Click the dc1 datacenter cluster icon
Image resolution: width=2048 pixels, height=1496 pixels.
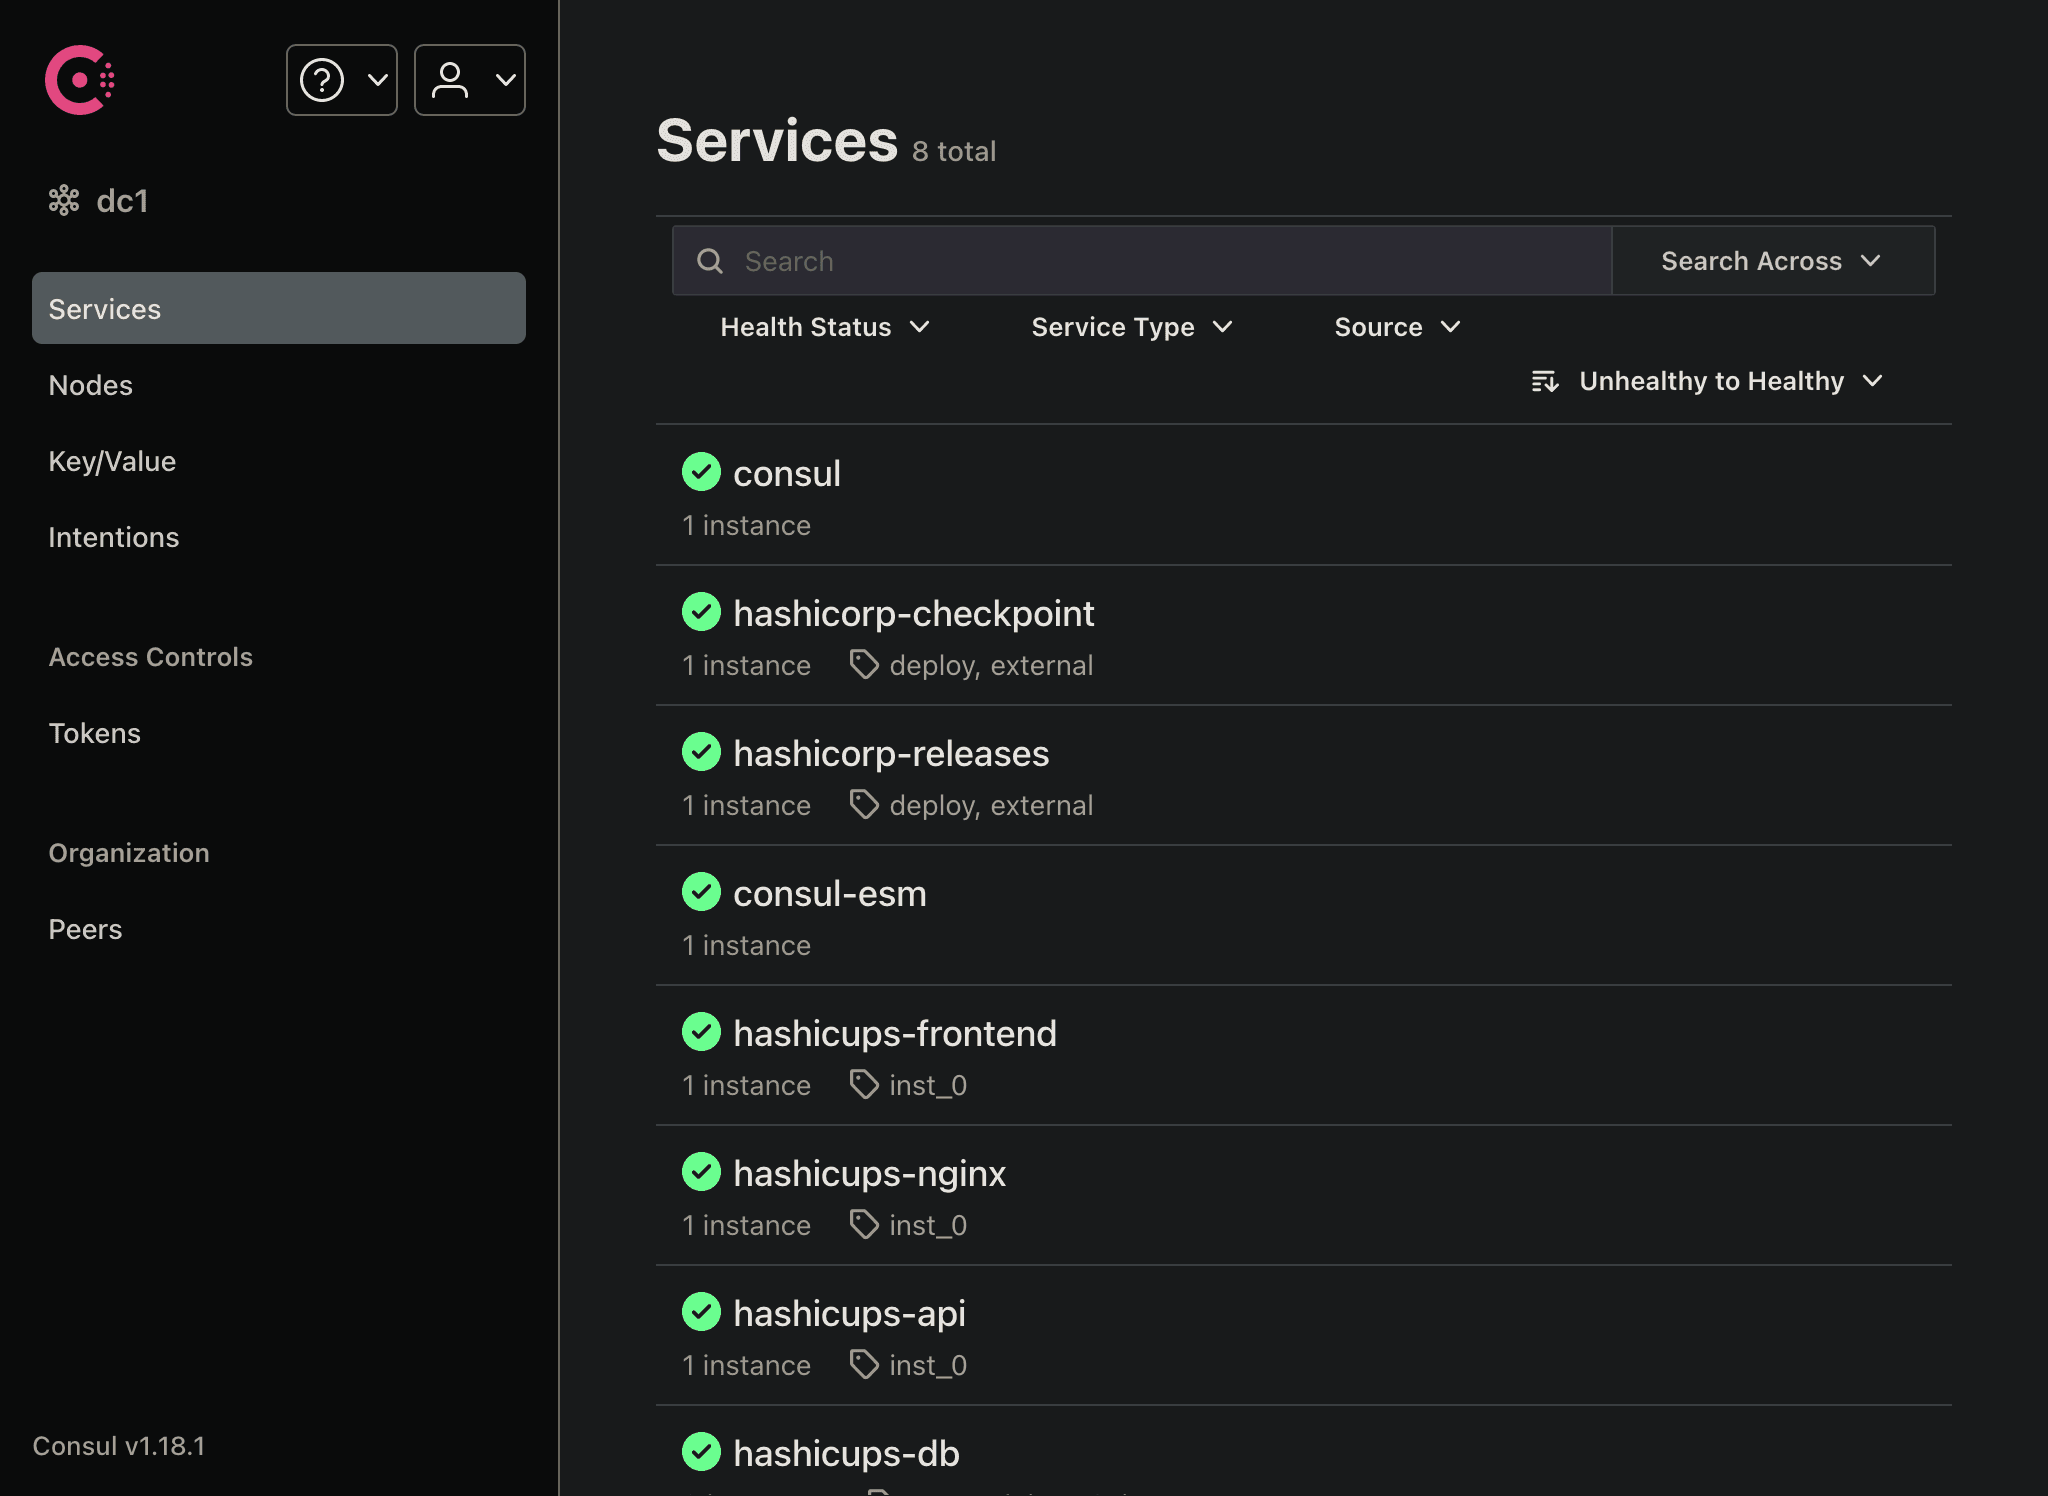pos(64,199)
